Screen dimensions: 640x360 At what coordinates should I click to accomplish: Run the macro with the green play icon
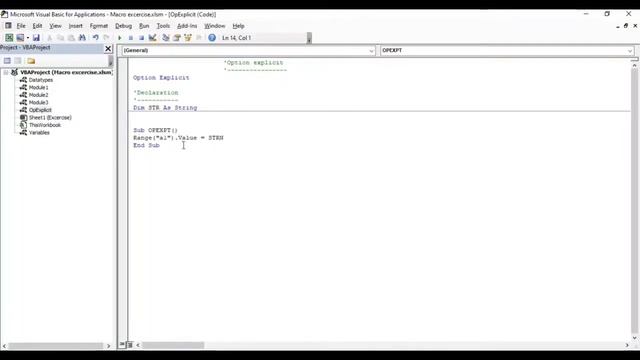pyautogui.click(x=120, y=38)
